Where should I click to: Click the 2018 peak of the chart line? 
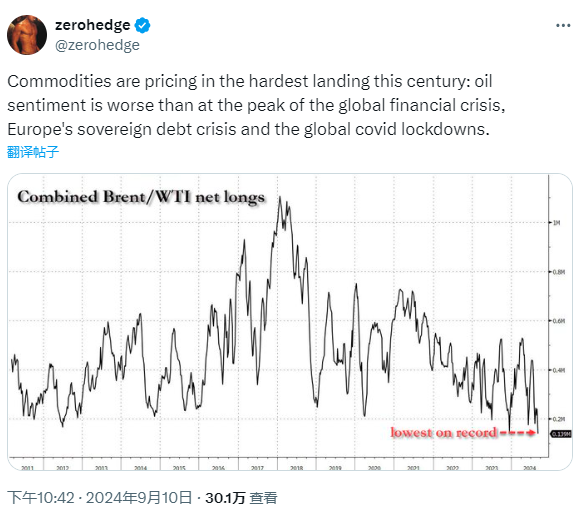click(280, 198)
